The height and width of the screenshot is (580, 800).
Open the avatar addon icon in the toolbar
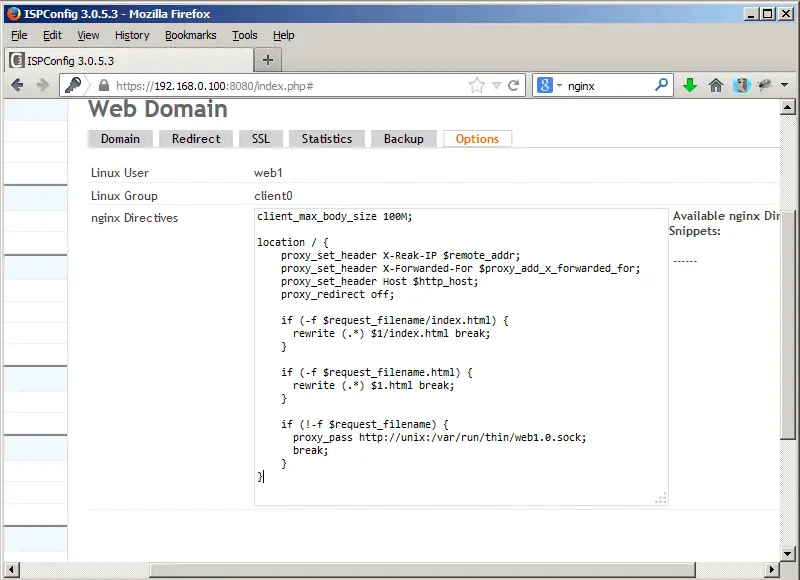pos(741,85)
